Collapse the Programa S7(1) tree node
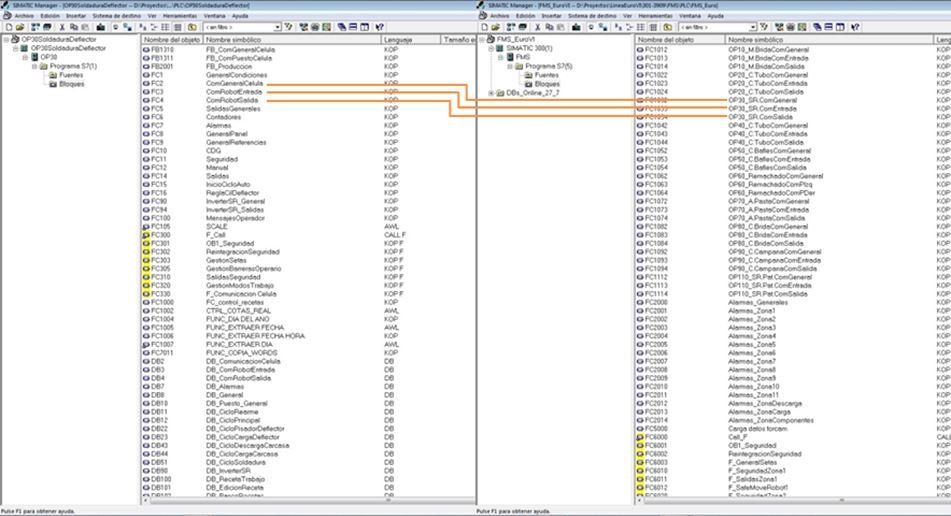 pyautogui.click(x=34, y=66)
